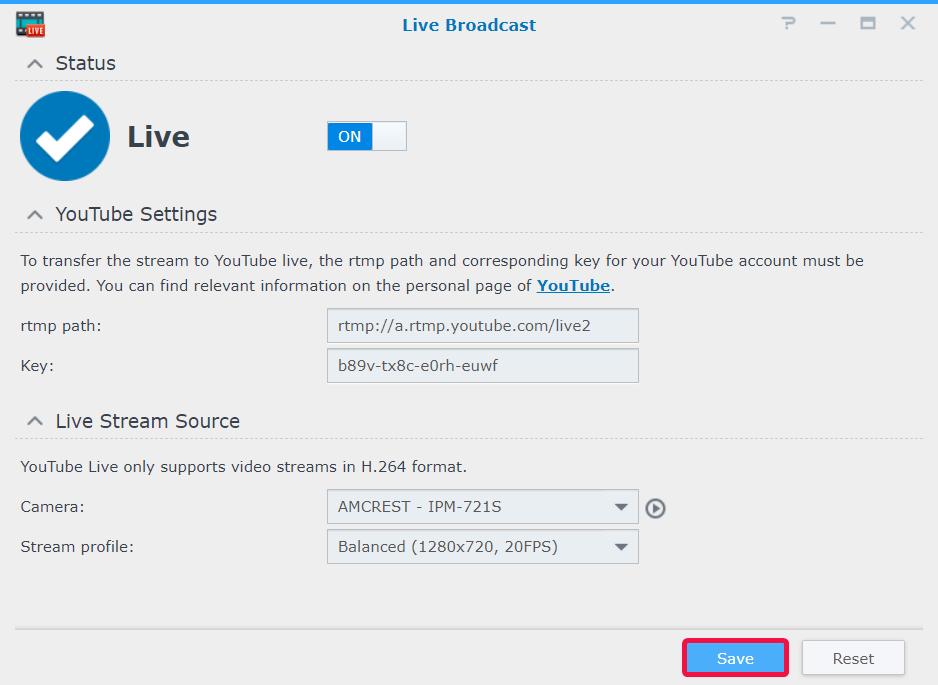Screen dimensions: 938x685
Task: Click the rtmp path input field
Action: 482,325
